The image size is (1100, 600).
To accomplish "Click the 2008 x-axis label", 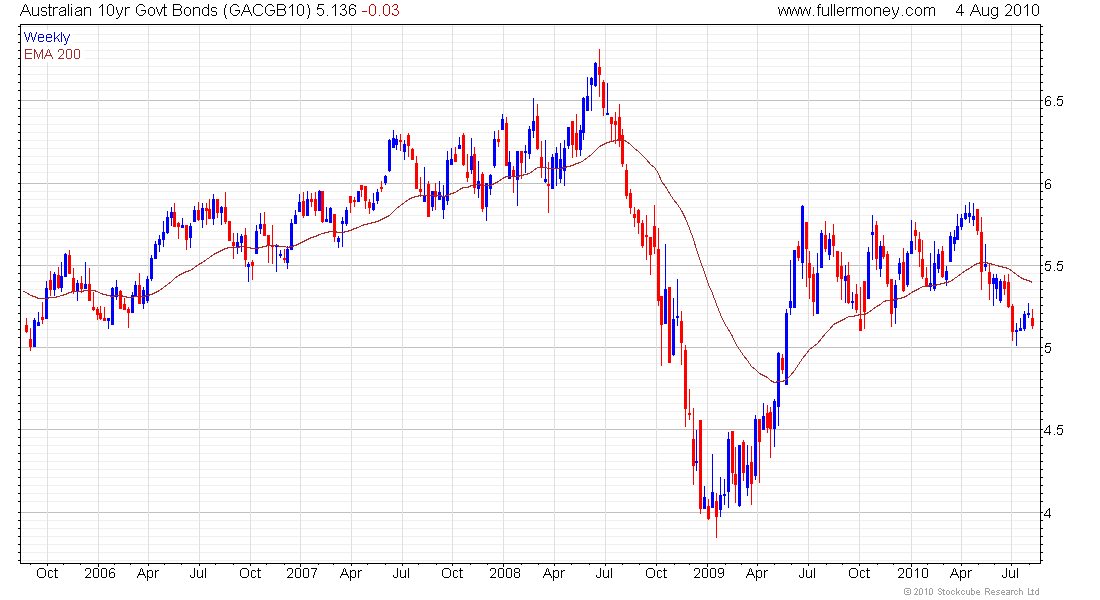I will [x=505, y=573].
